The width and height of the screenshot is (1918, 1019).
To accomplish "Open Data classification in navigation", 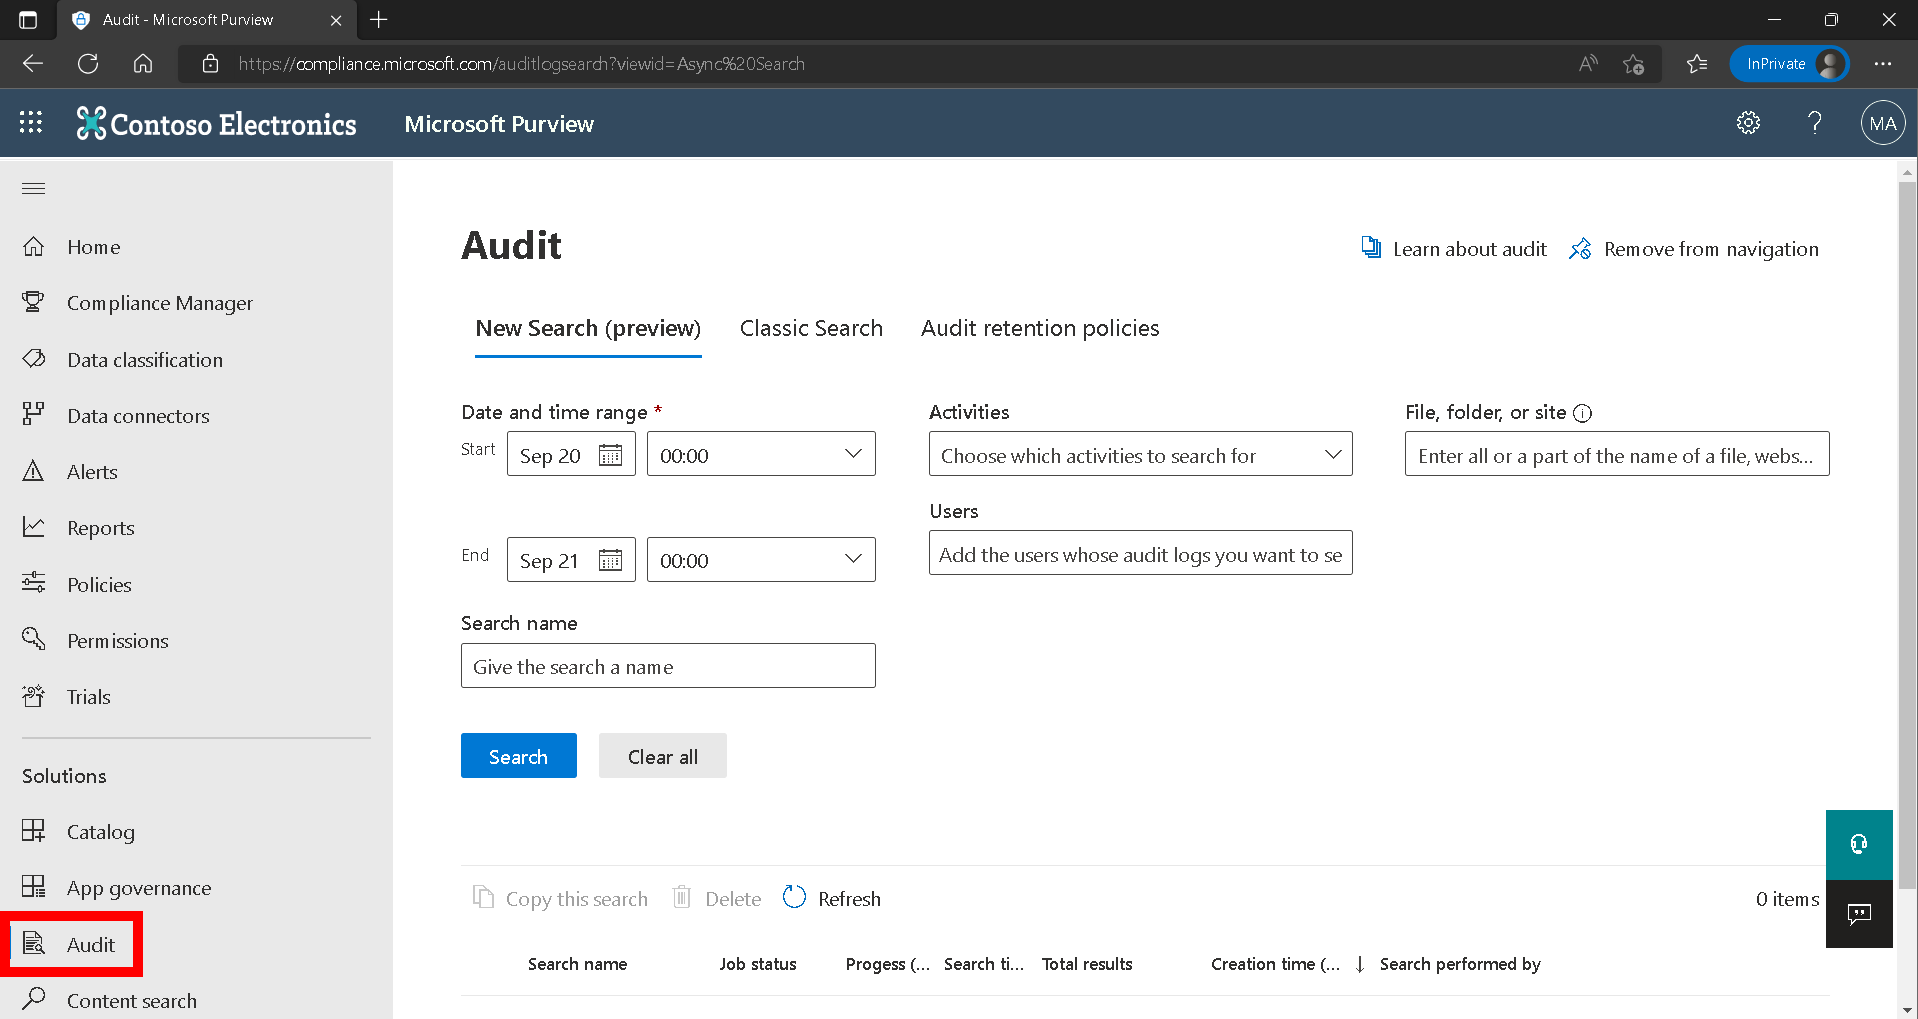I will tap(145, 360).
